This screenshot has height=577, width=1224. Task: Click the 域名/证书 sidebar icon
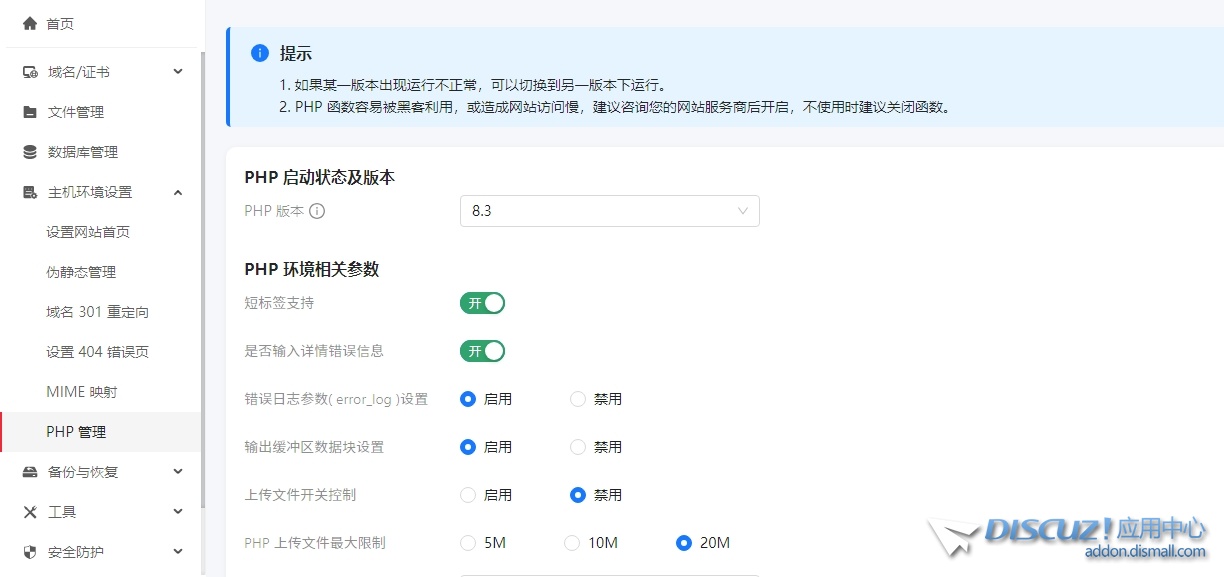[x=30, y=72]
